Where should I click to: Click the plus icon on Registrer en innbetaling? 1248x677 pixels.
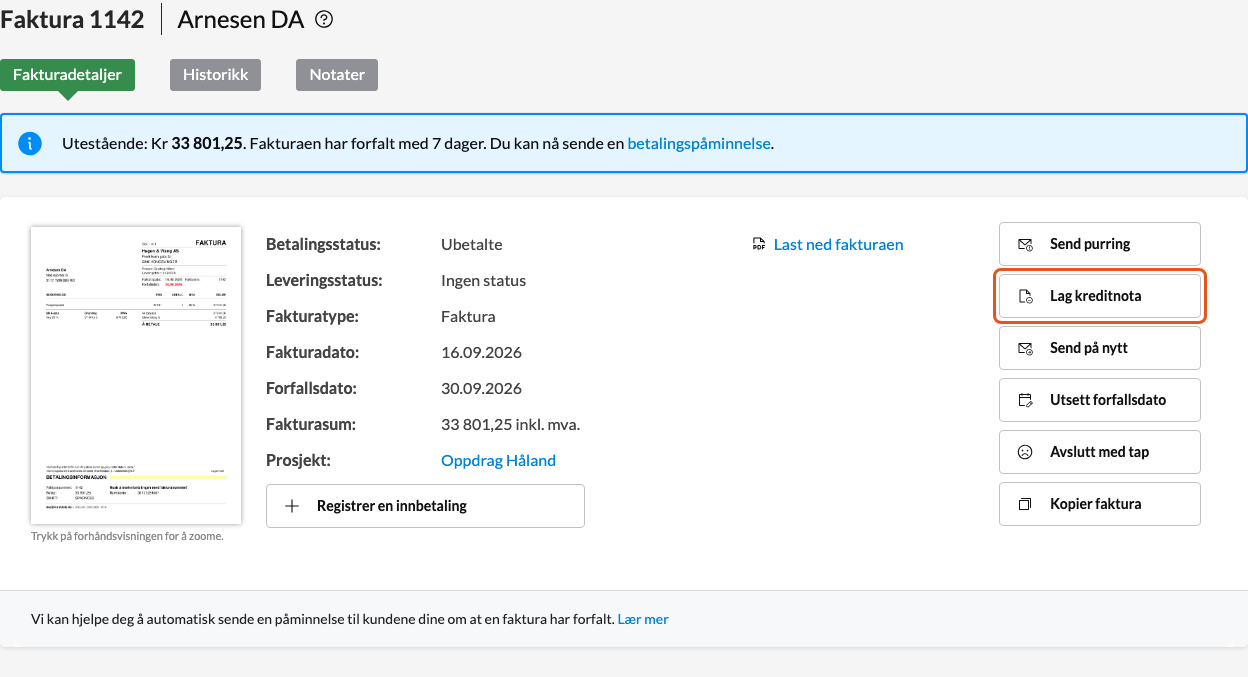point(293,506)
